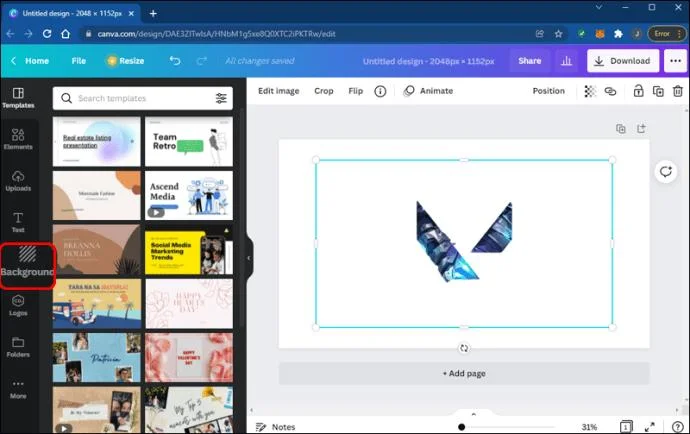Screen dimensions: 690x434
Task: Open the More sidebar options
Action: tap(18, 390)
